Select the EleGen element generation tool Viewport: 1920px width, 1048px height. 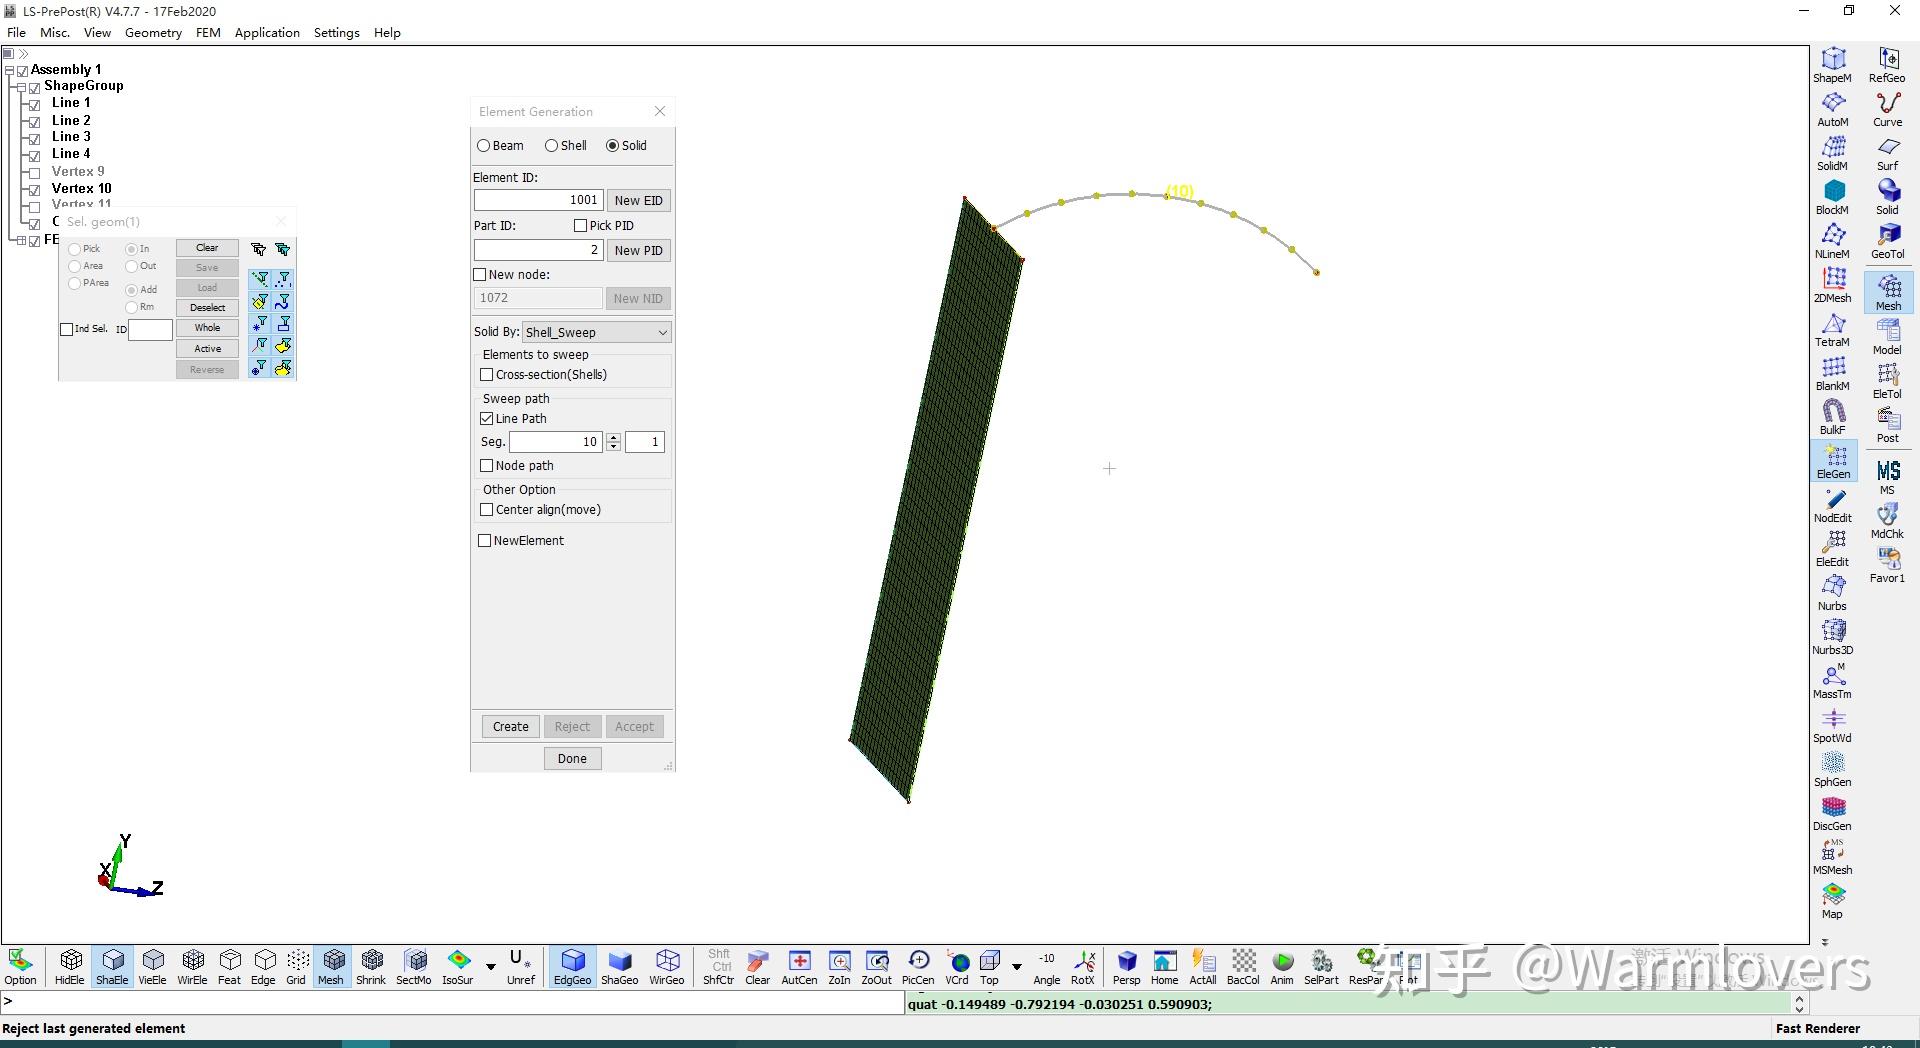tap(1833, 461)
